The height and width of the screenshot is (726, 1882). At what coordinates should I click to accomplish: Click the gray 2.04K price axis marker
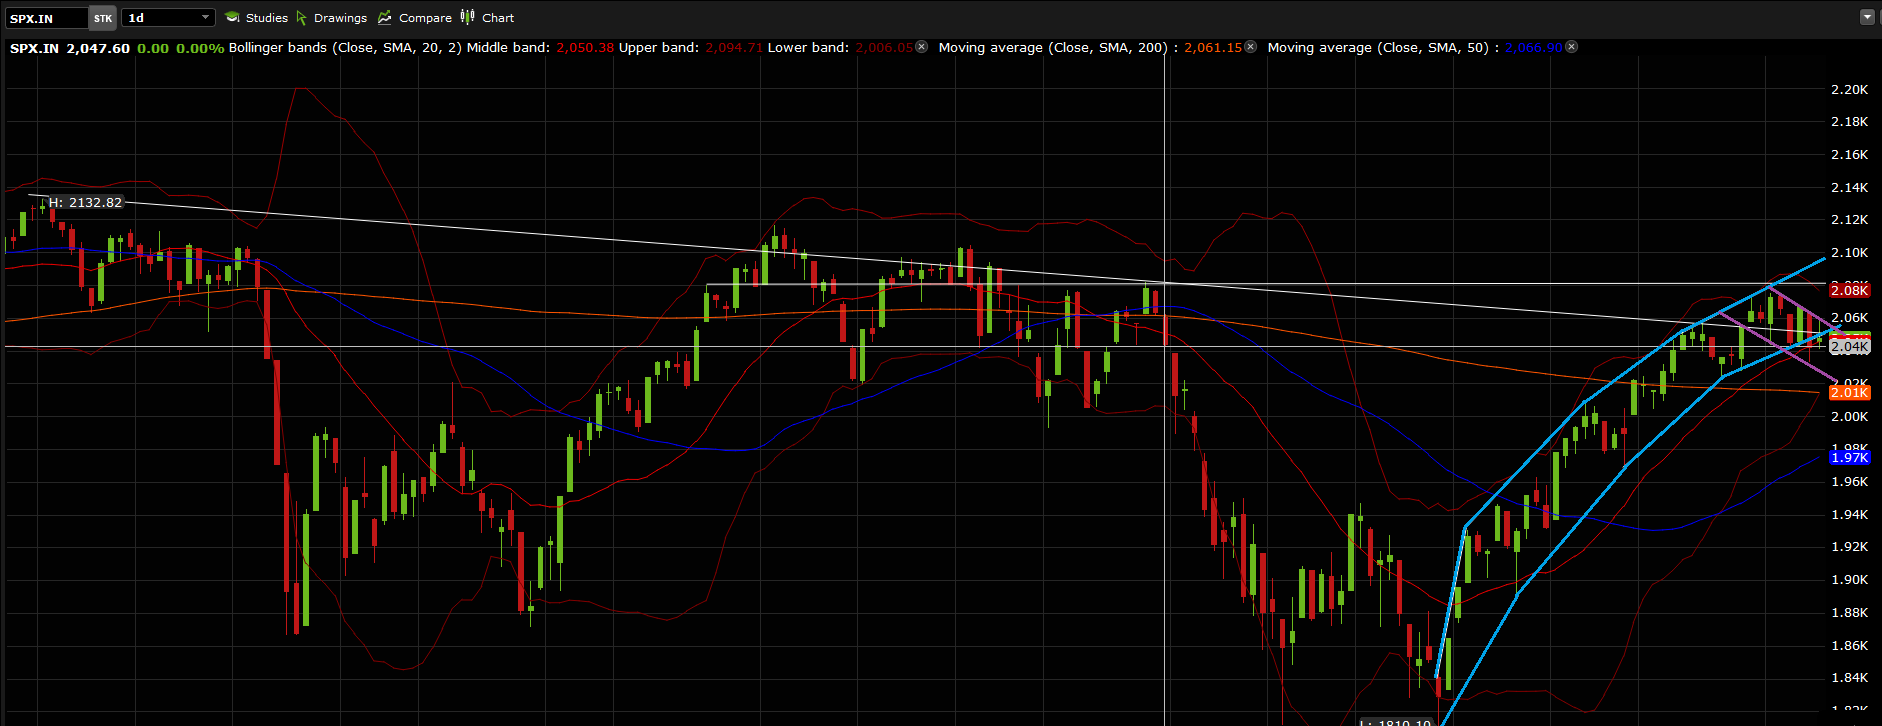pyautogui.click(x=1849, y=346)
